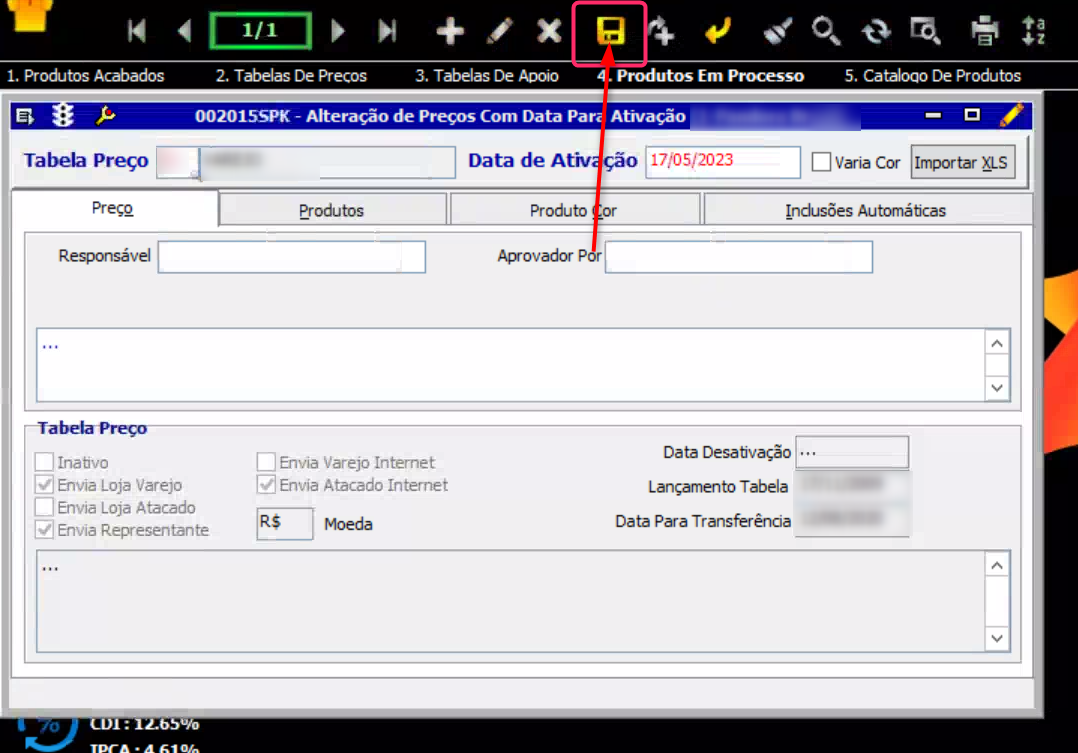The image size is (1078, 753).
Task: Click traffic light icon in title bar
Action: (63, 116)
